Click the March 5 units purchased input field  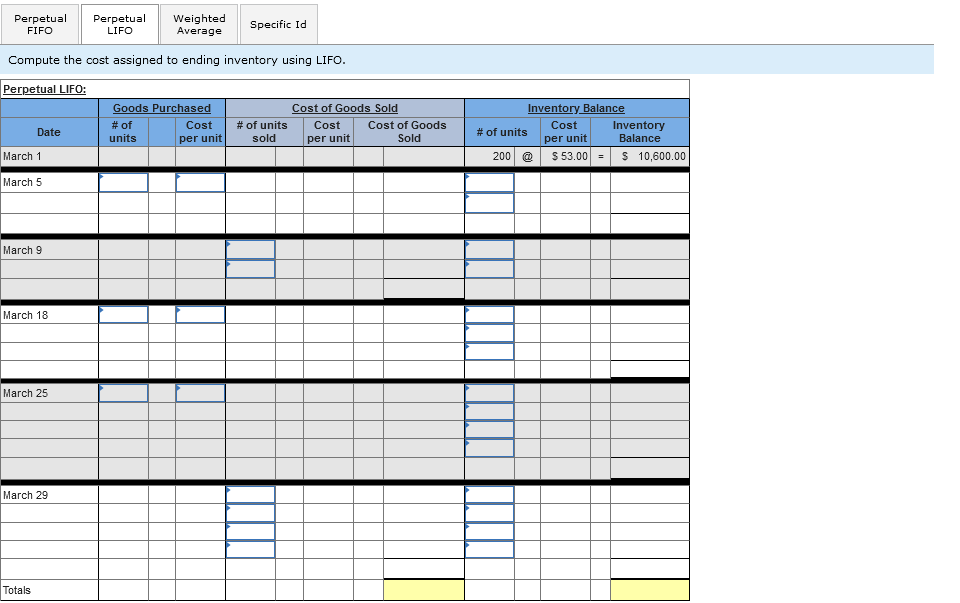point(123,182)
